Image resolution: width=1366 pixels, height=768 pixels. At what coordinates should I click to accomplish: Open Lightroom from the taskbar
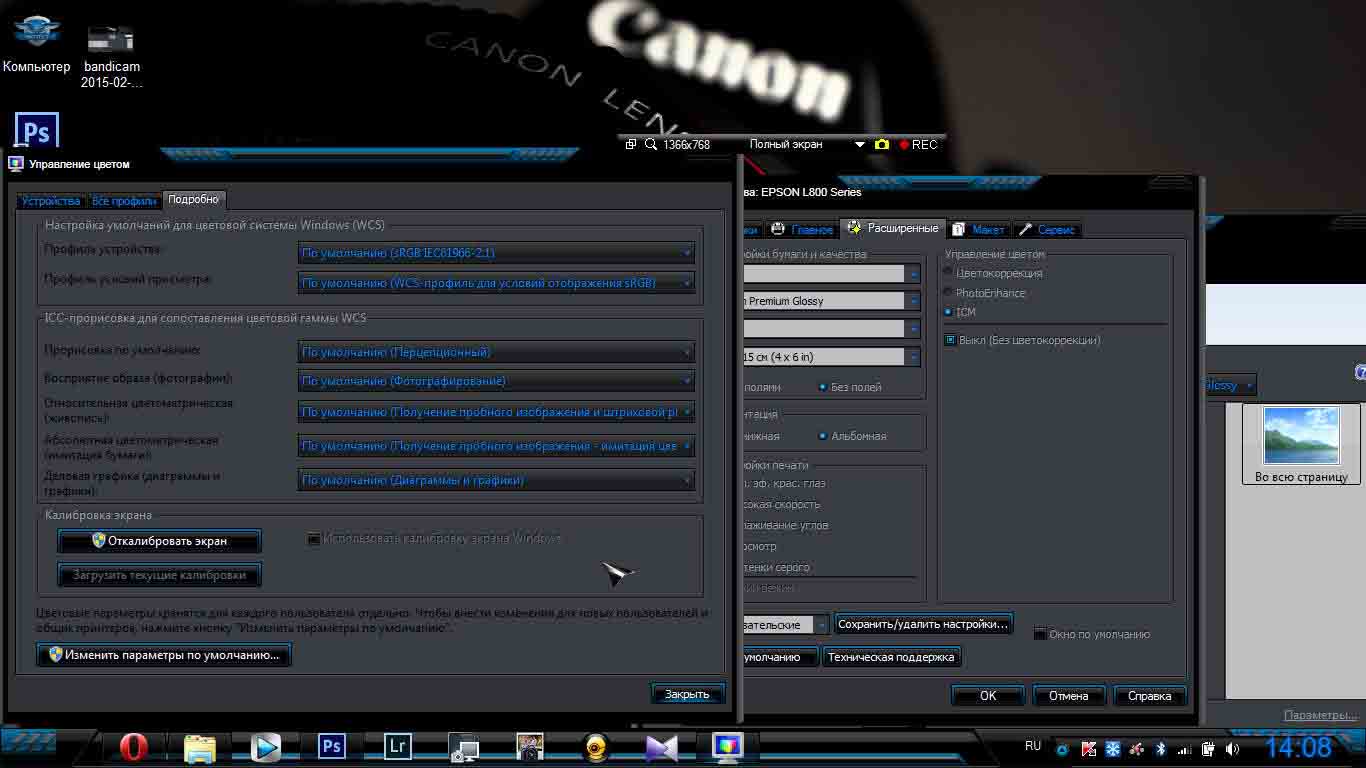(398, 746)
